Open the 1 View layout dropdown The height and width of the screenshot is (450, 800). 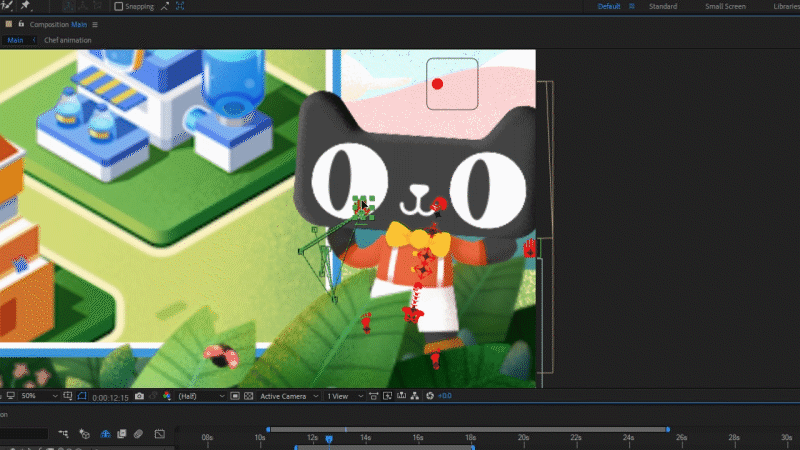click(345, 396)
